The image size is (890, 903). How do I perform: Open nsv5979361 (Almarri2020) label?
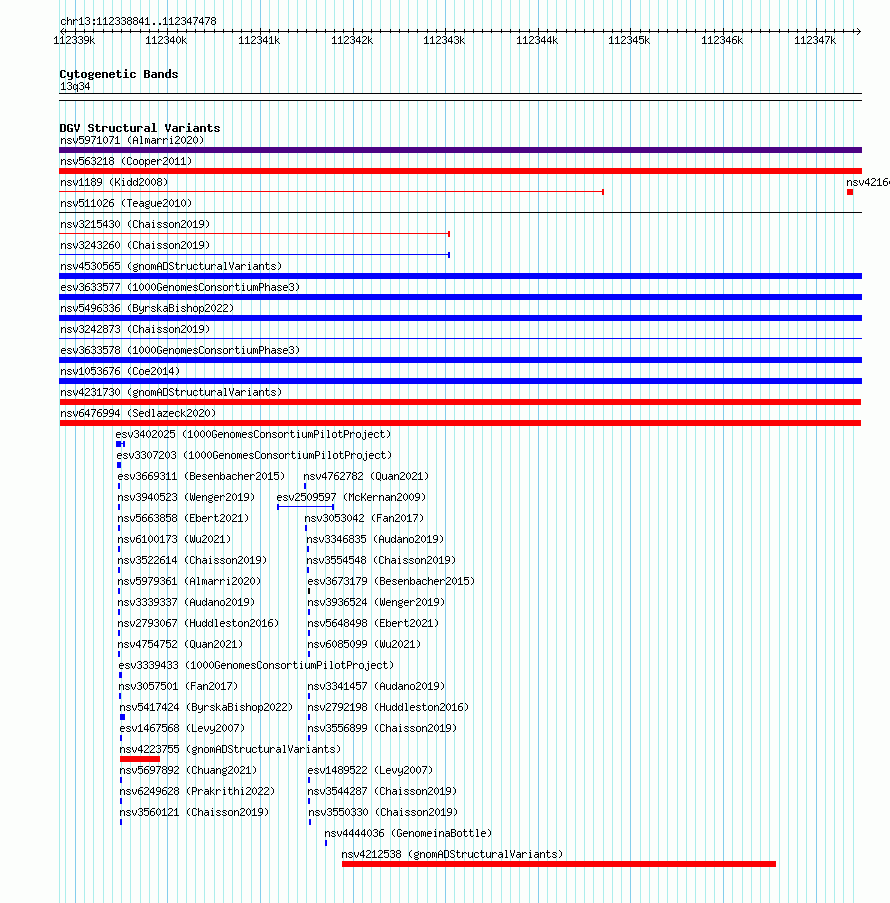[190, 582]
